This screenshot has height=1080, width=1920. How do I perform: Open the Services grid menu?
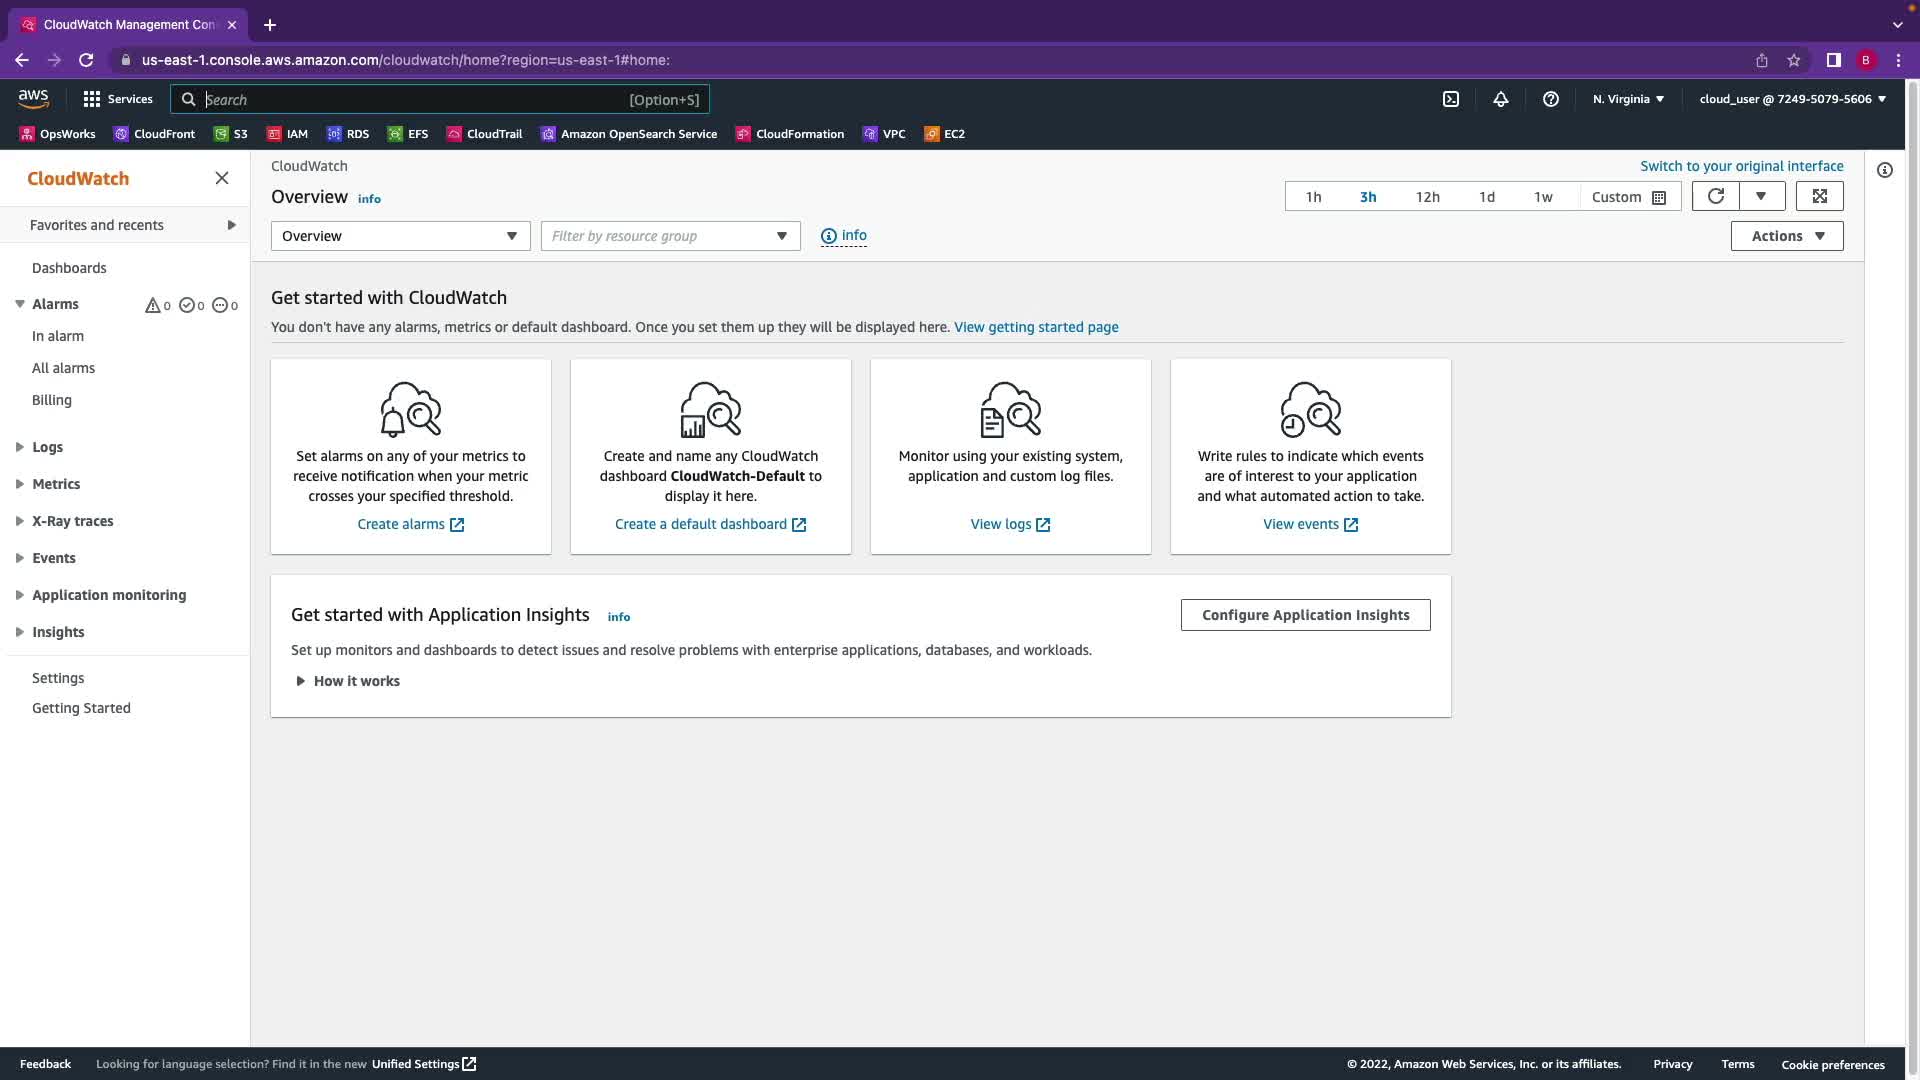tap(118, 99)
